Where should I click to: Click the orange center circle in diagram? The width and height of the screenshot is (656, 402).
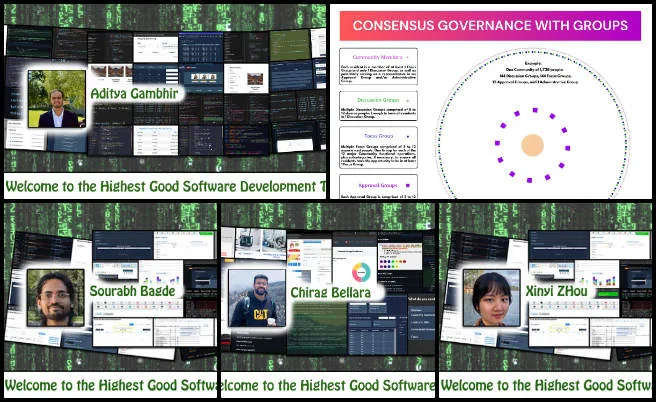click(x=532, y=145)
